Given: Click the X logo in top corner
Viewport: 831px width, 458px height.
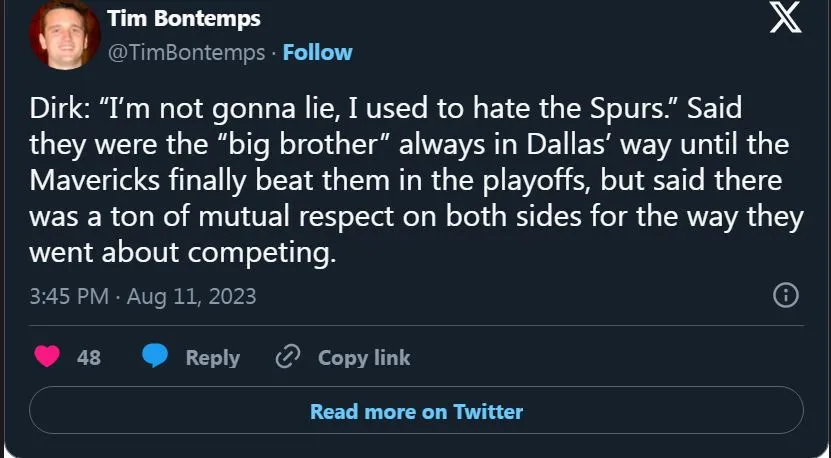Looking at the screenshot, I should (784, 20).
